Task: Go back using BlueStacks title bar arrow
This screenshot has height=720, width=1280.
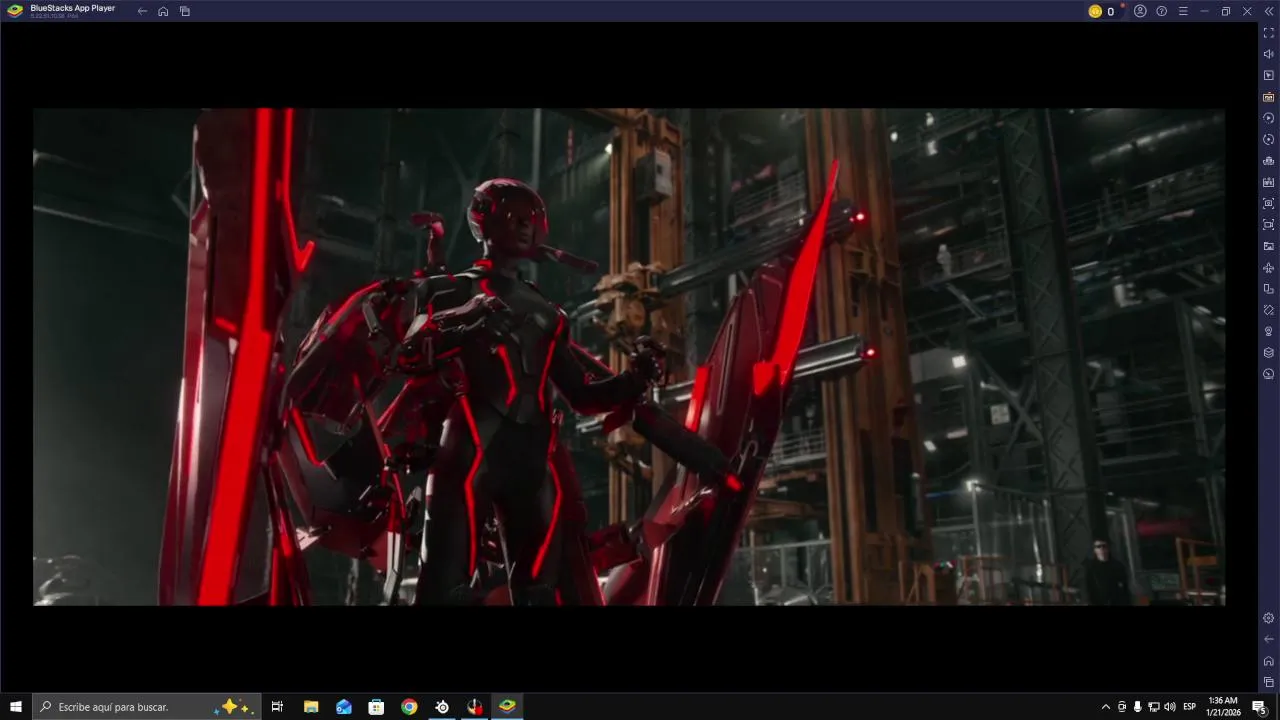Action: tap(142, 11)
